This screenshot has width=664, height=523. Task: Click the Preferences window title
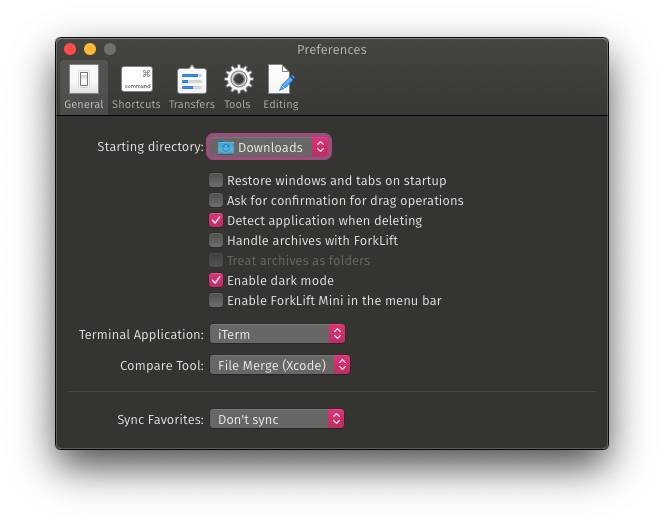[332, 50]
